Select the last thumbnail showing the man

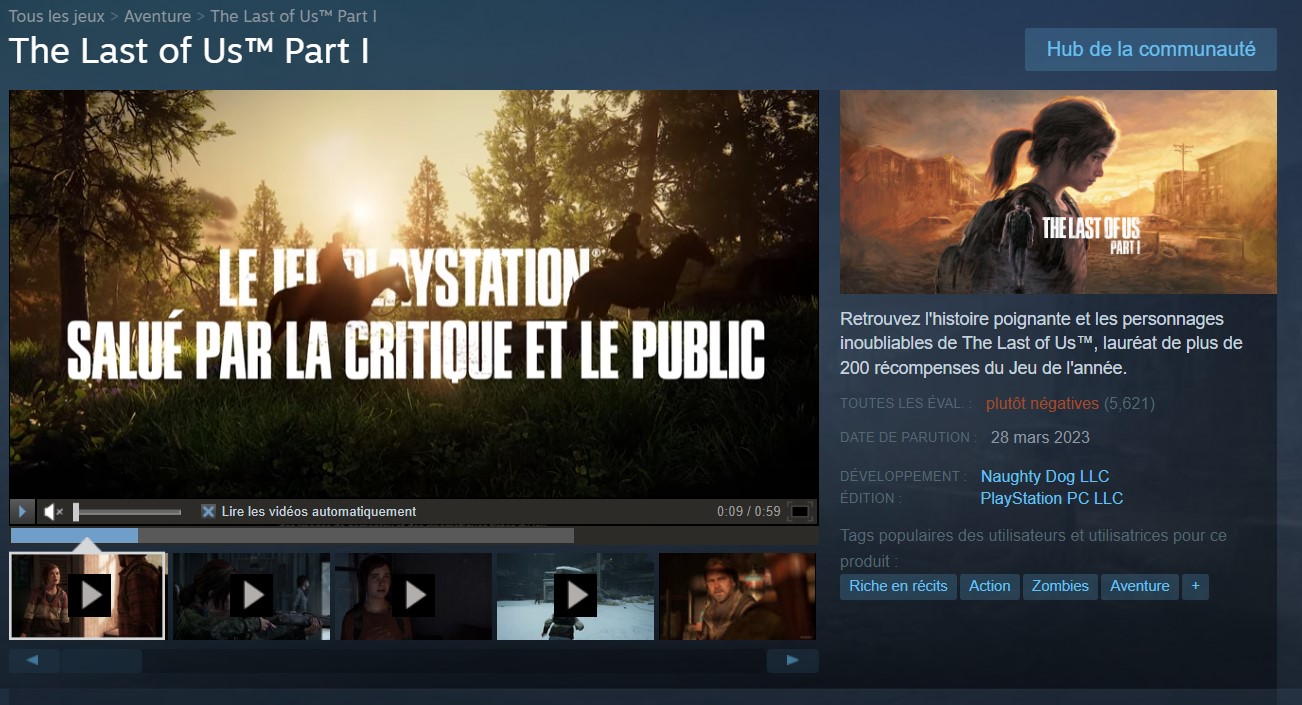[x=737, y=596]
